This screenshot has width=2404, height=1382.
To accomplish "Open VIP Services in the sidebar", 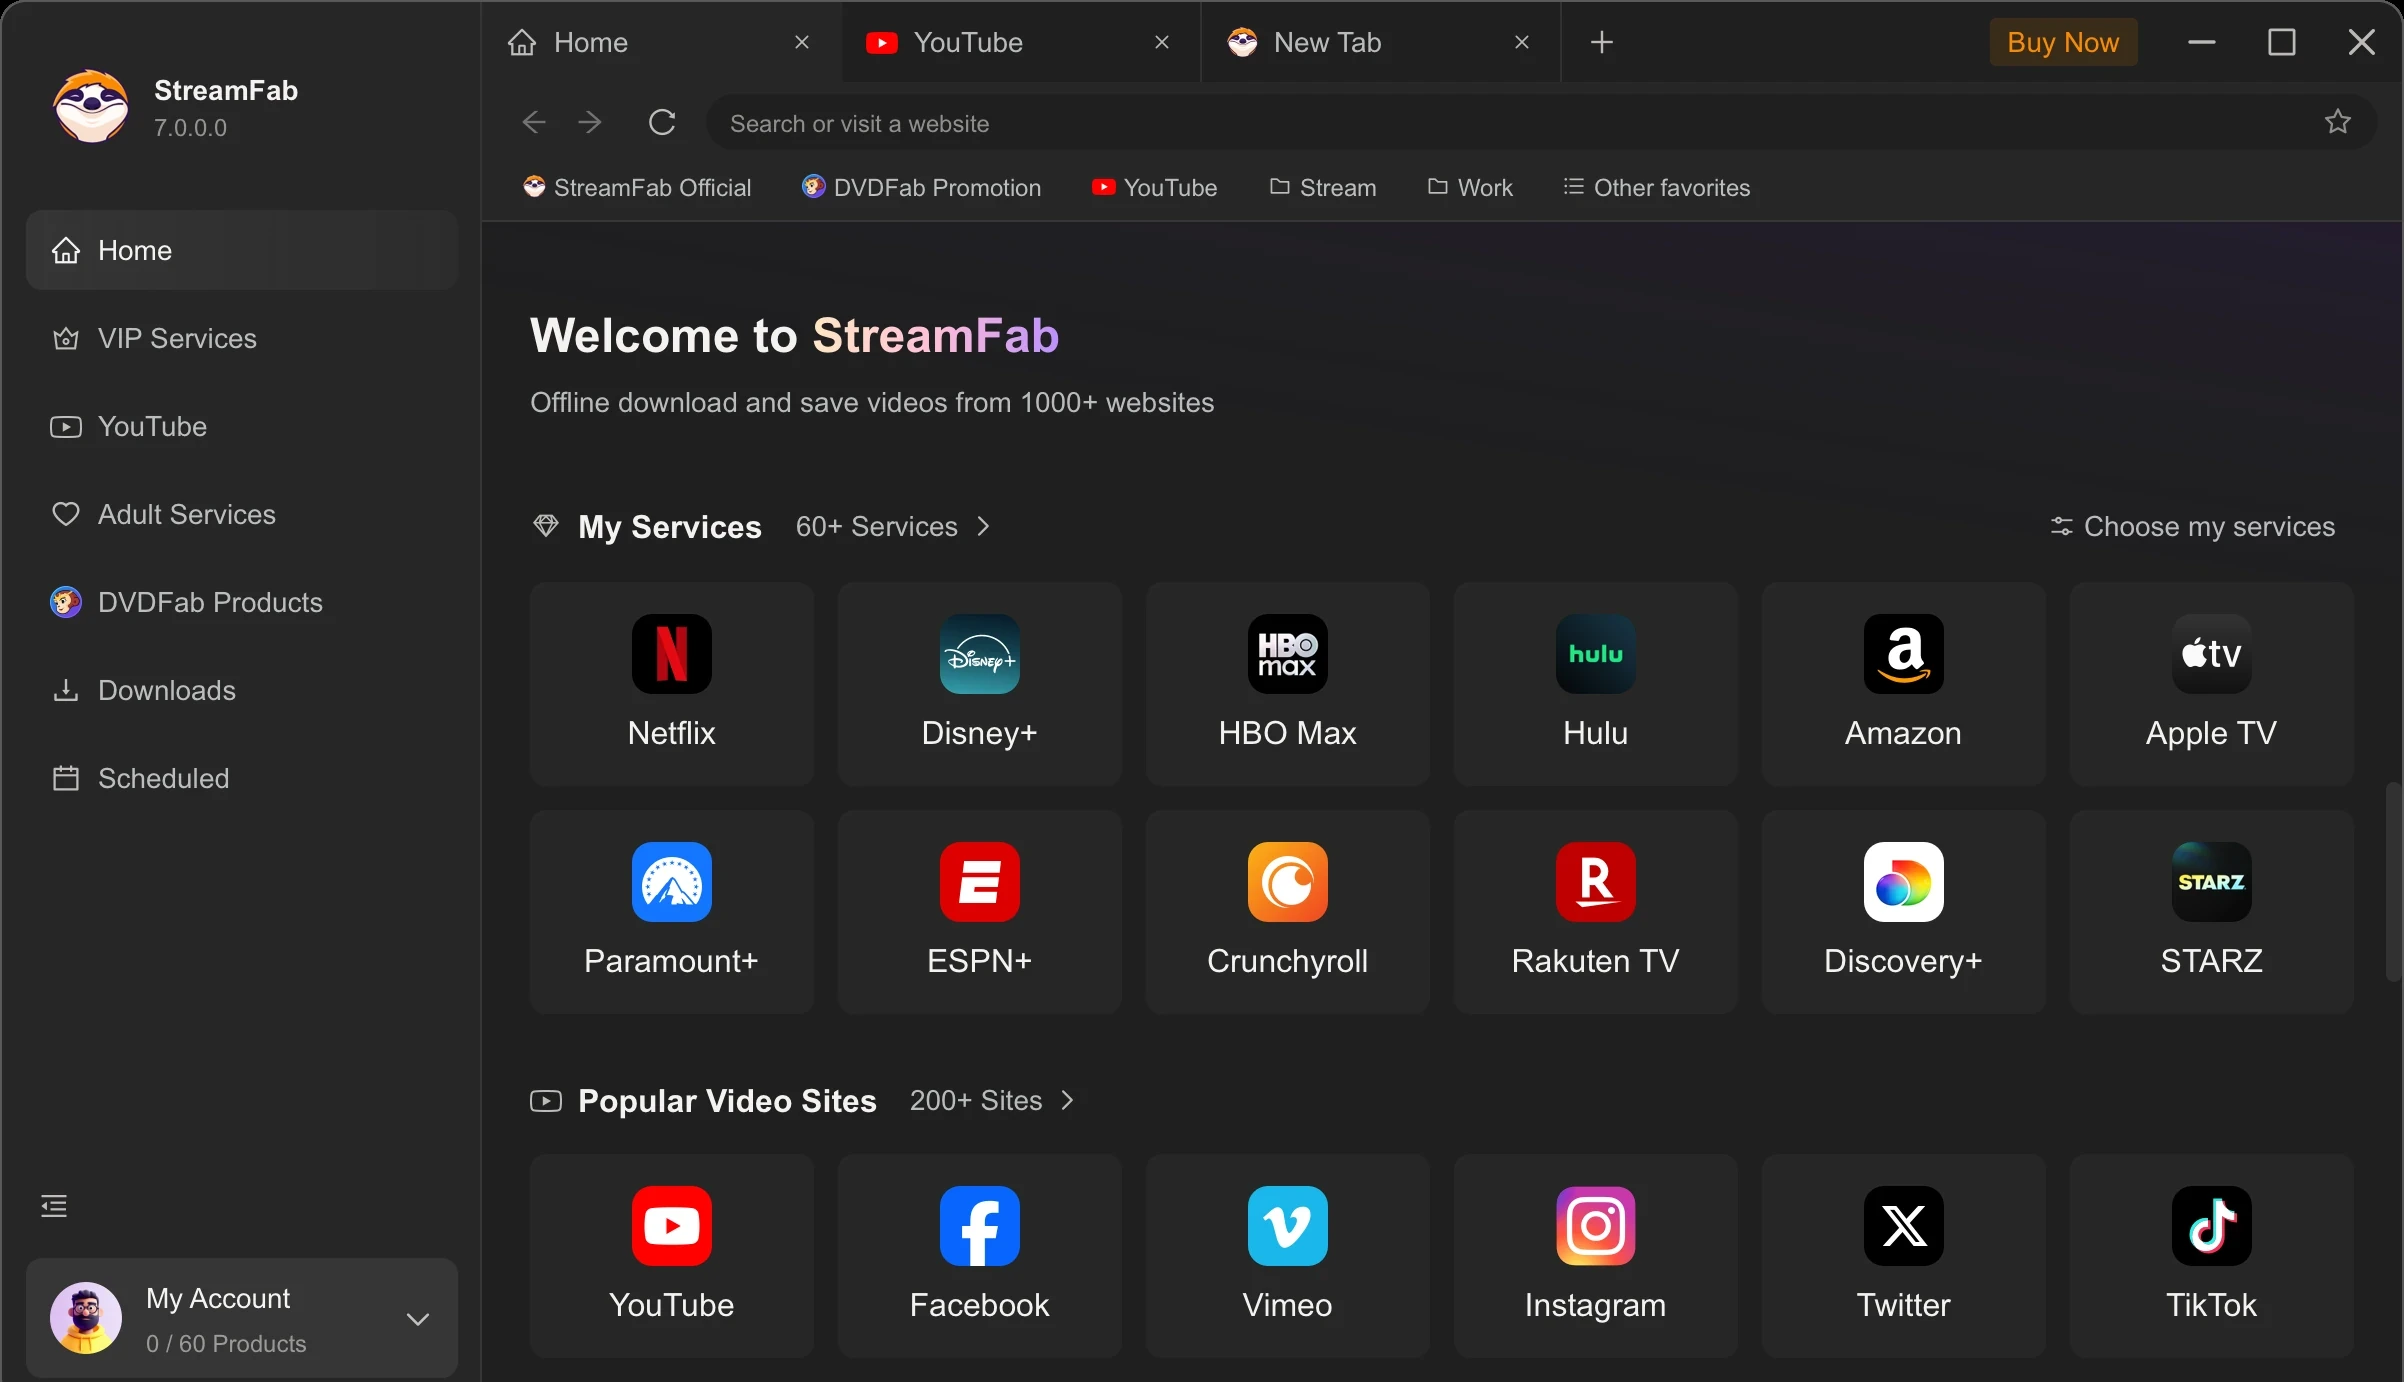I will point(242,338).
